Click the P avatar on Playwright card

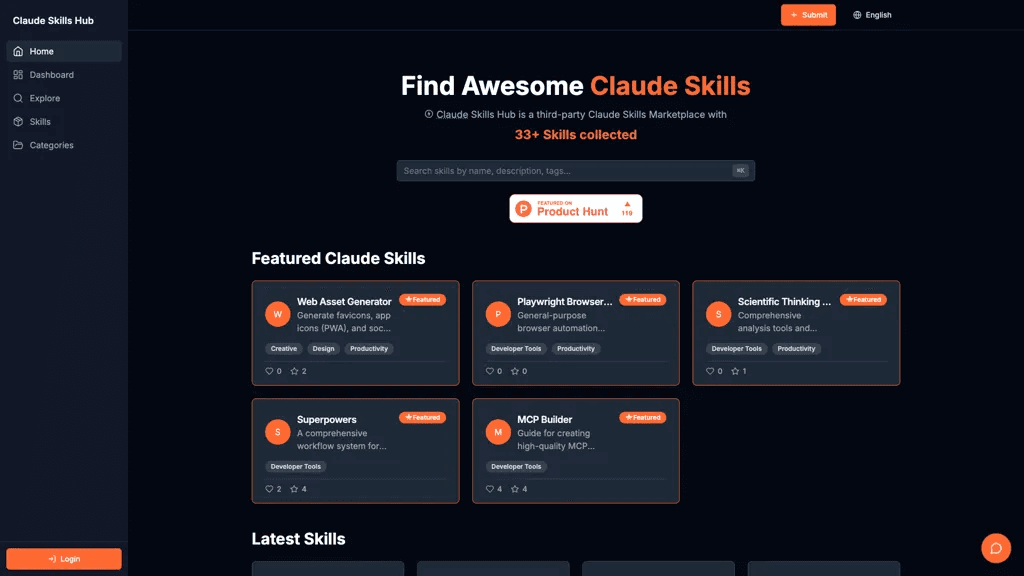[498, 314]
